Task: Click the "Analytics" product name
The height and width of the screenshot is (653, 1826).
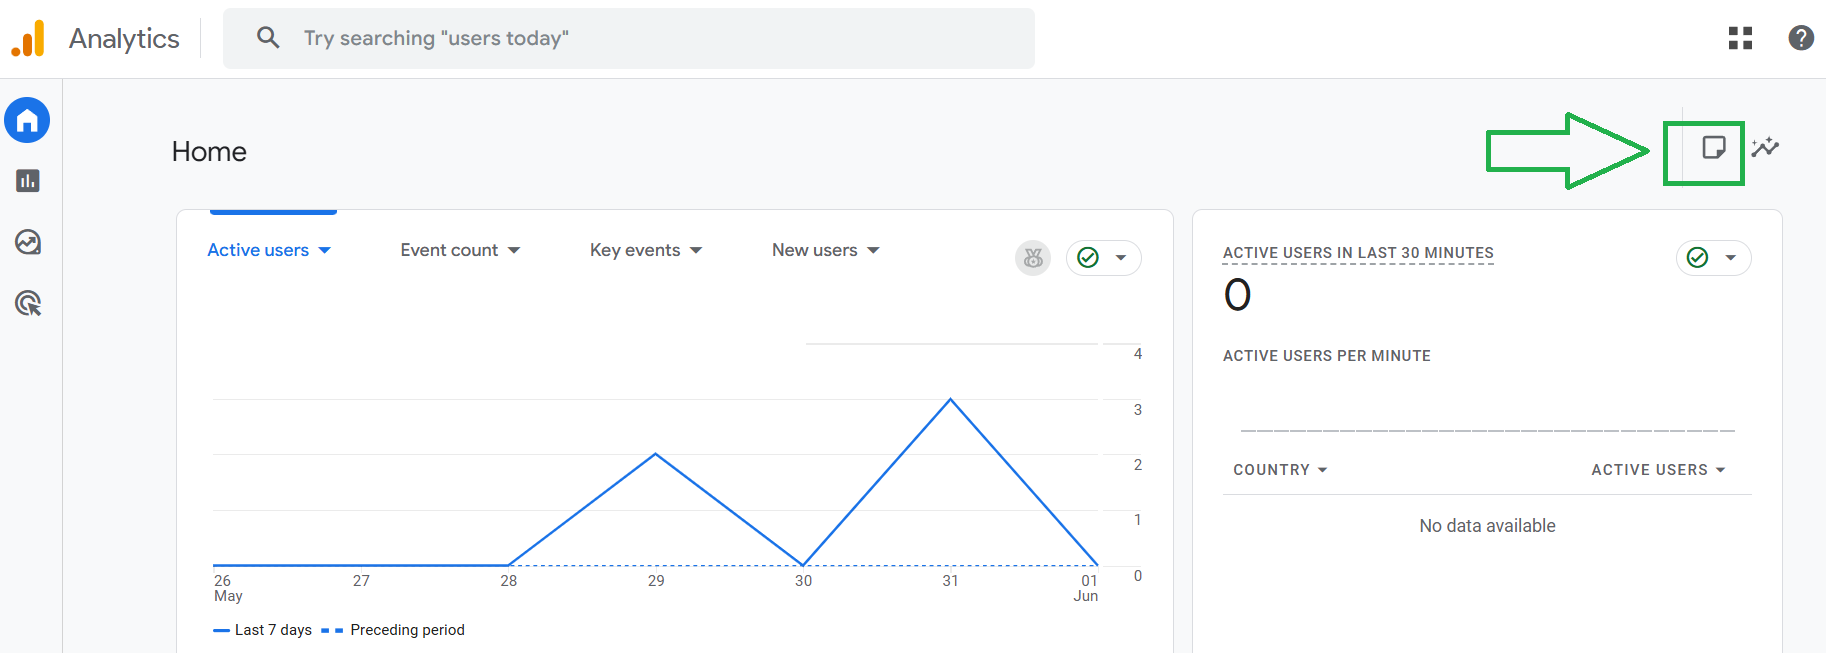Action: (x=124, y=38)
